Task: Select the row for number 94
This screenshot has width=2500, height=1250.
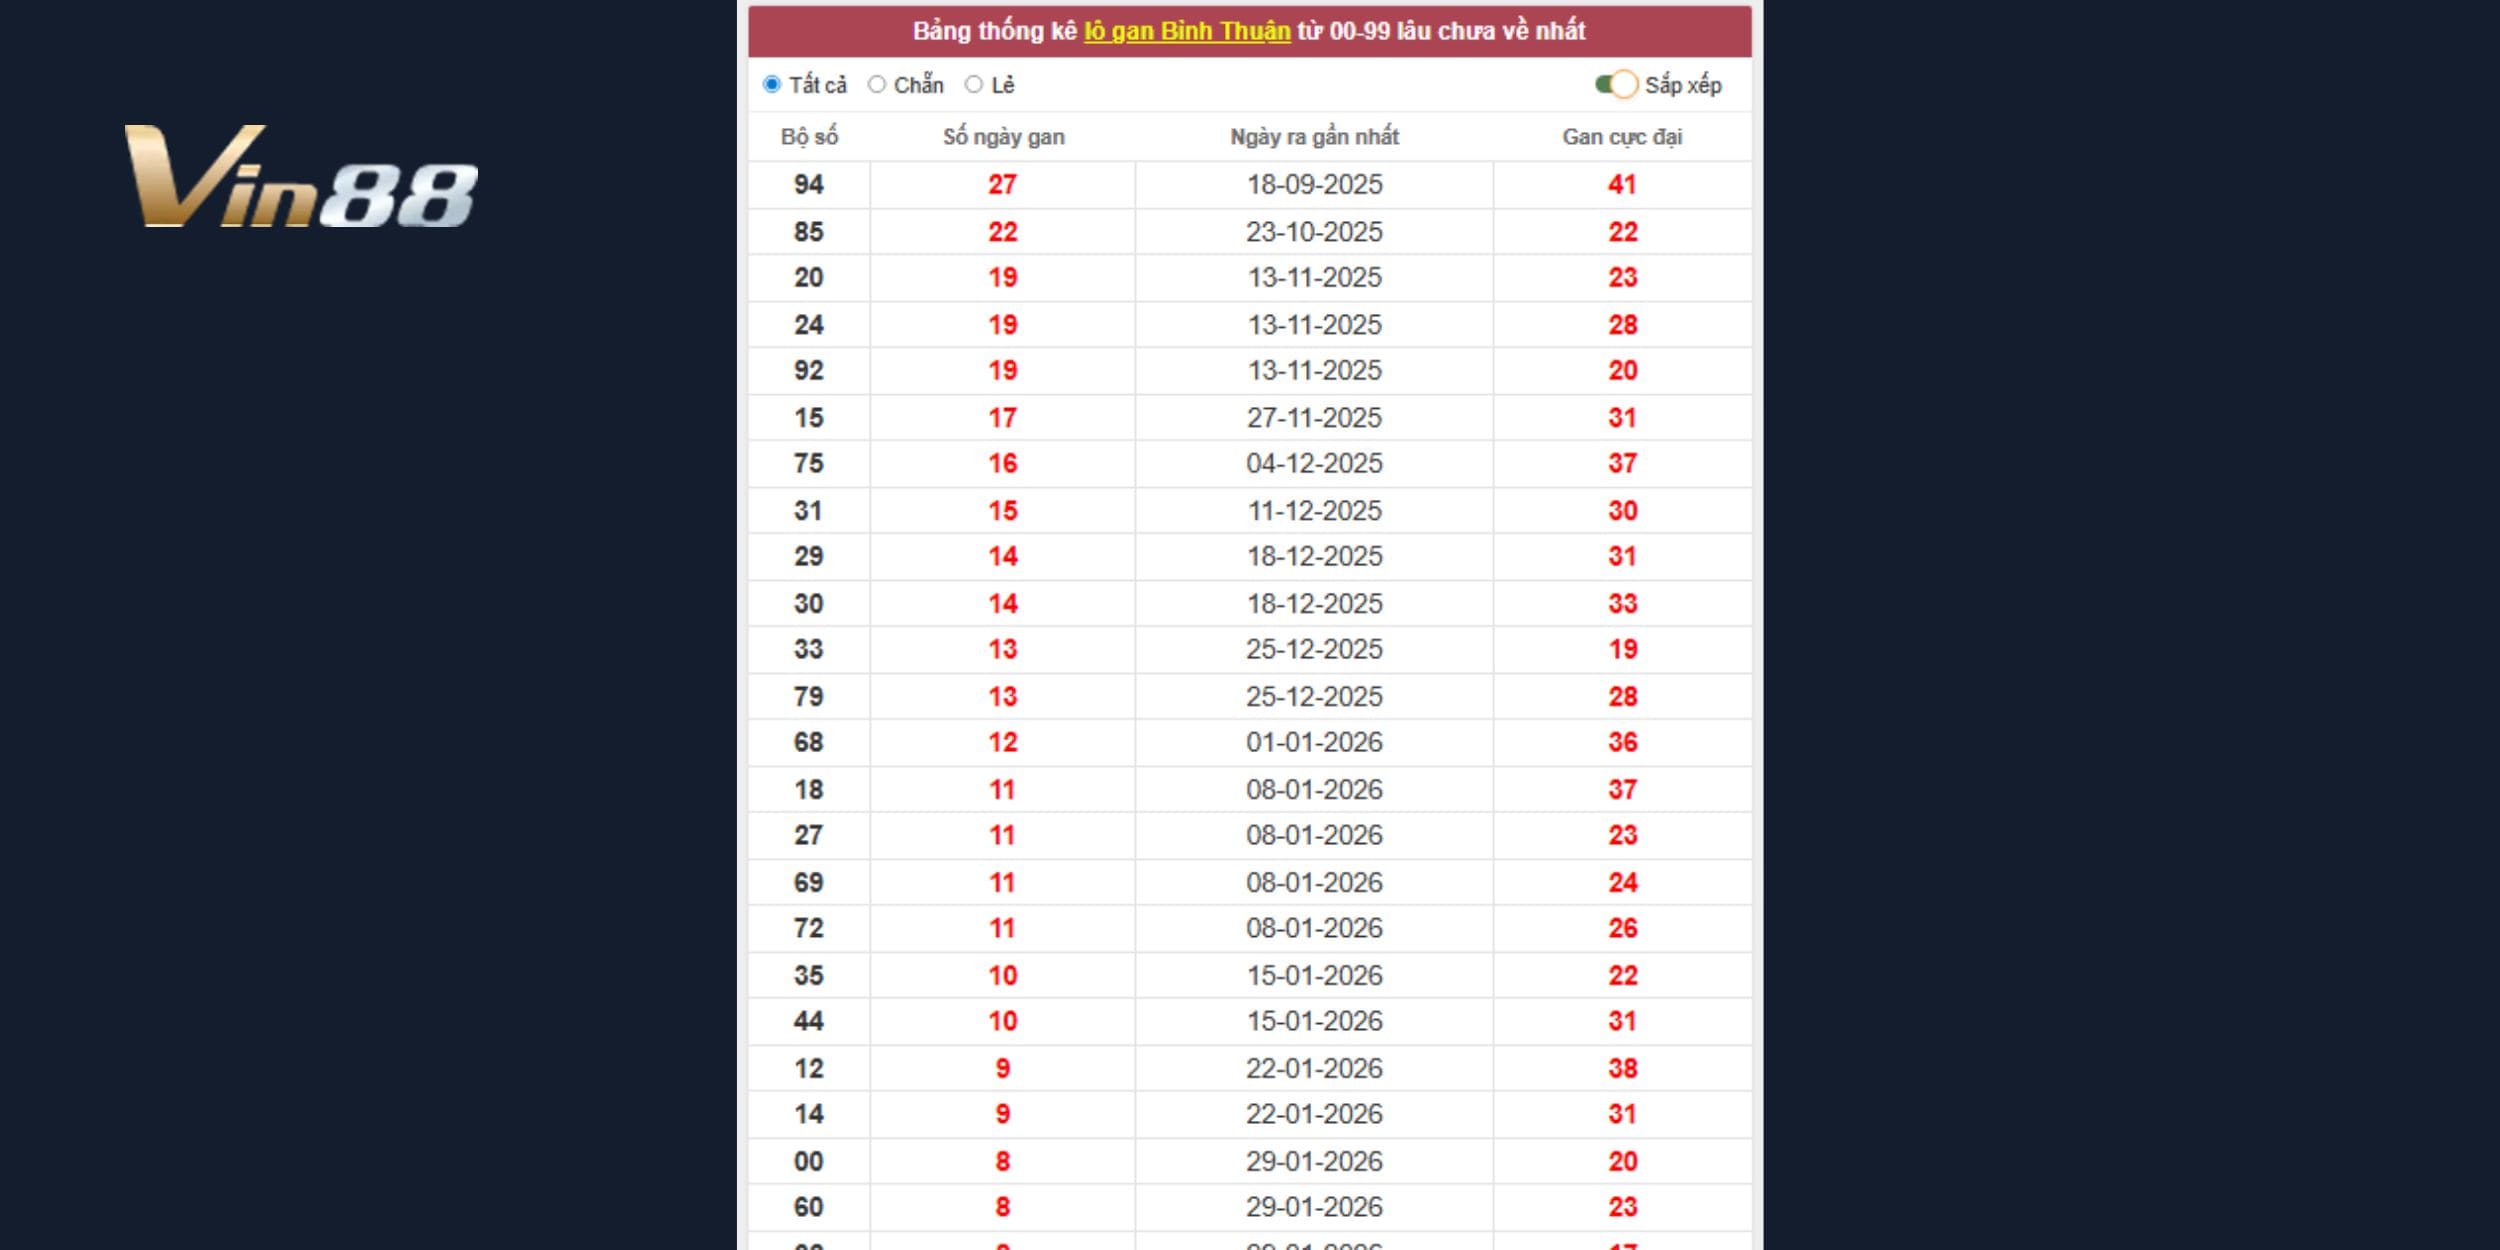Action: tap(809, 185)
